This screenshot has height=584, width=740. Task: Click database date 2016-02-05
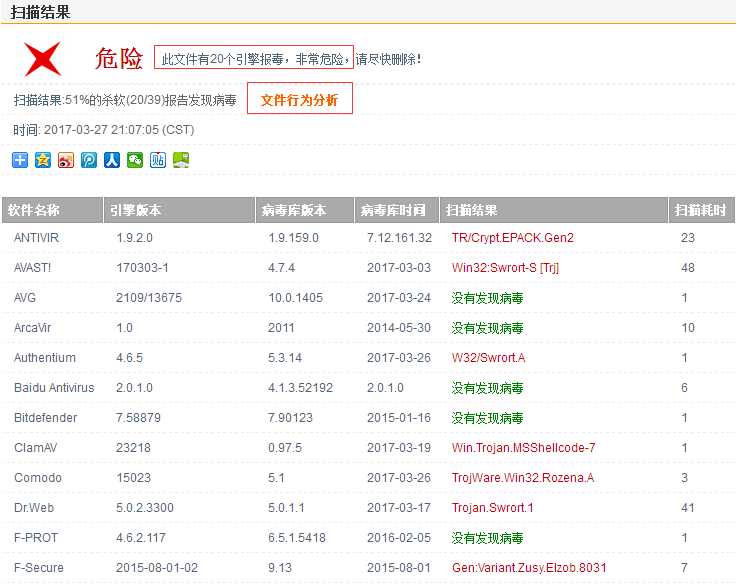pos(399,538)
